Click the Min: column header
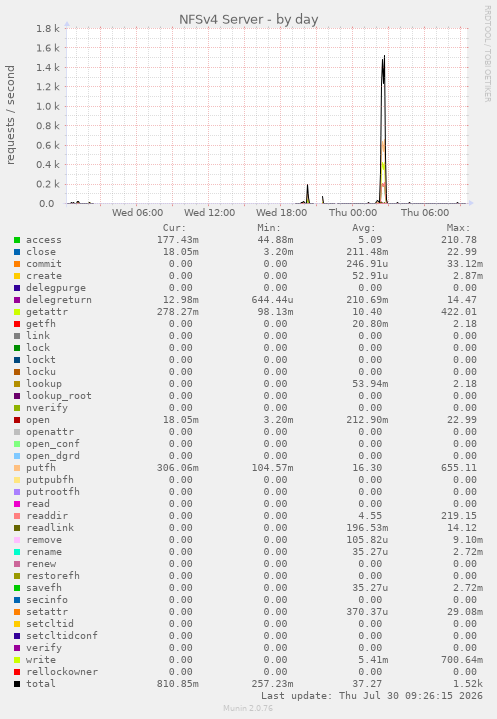Viewport: 497px width, 719px height. [269, 228]
